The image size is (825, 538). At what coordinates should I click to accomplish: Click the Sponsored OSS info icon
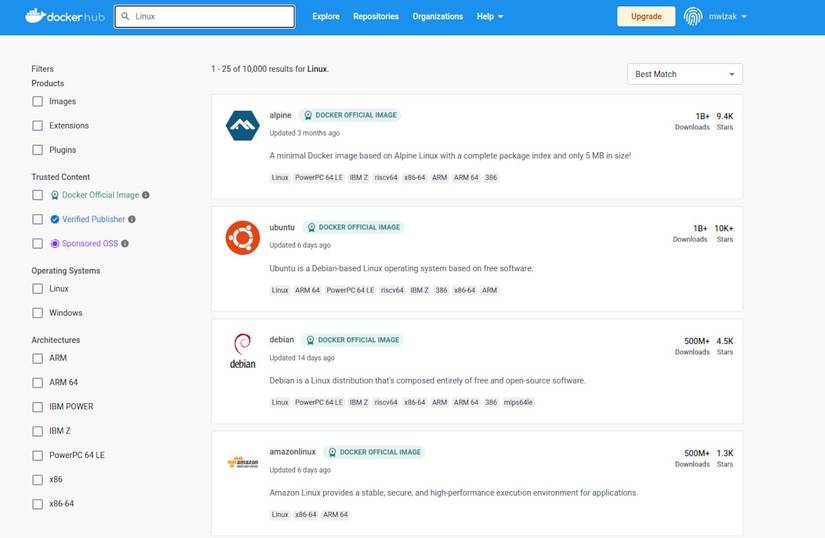(125, 243)
